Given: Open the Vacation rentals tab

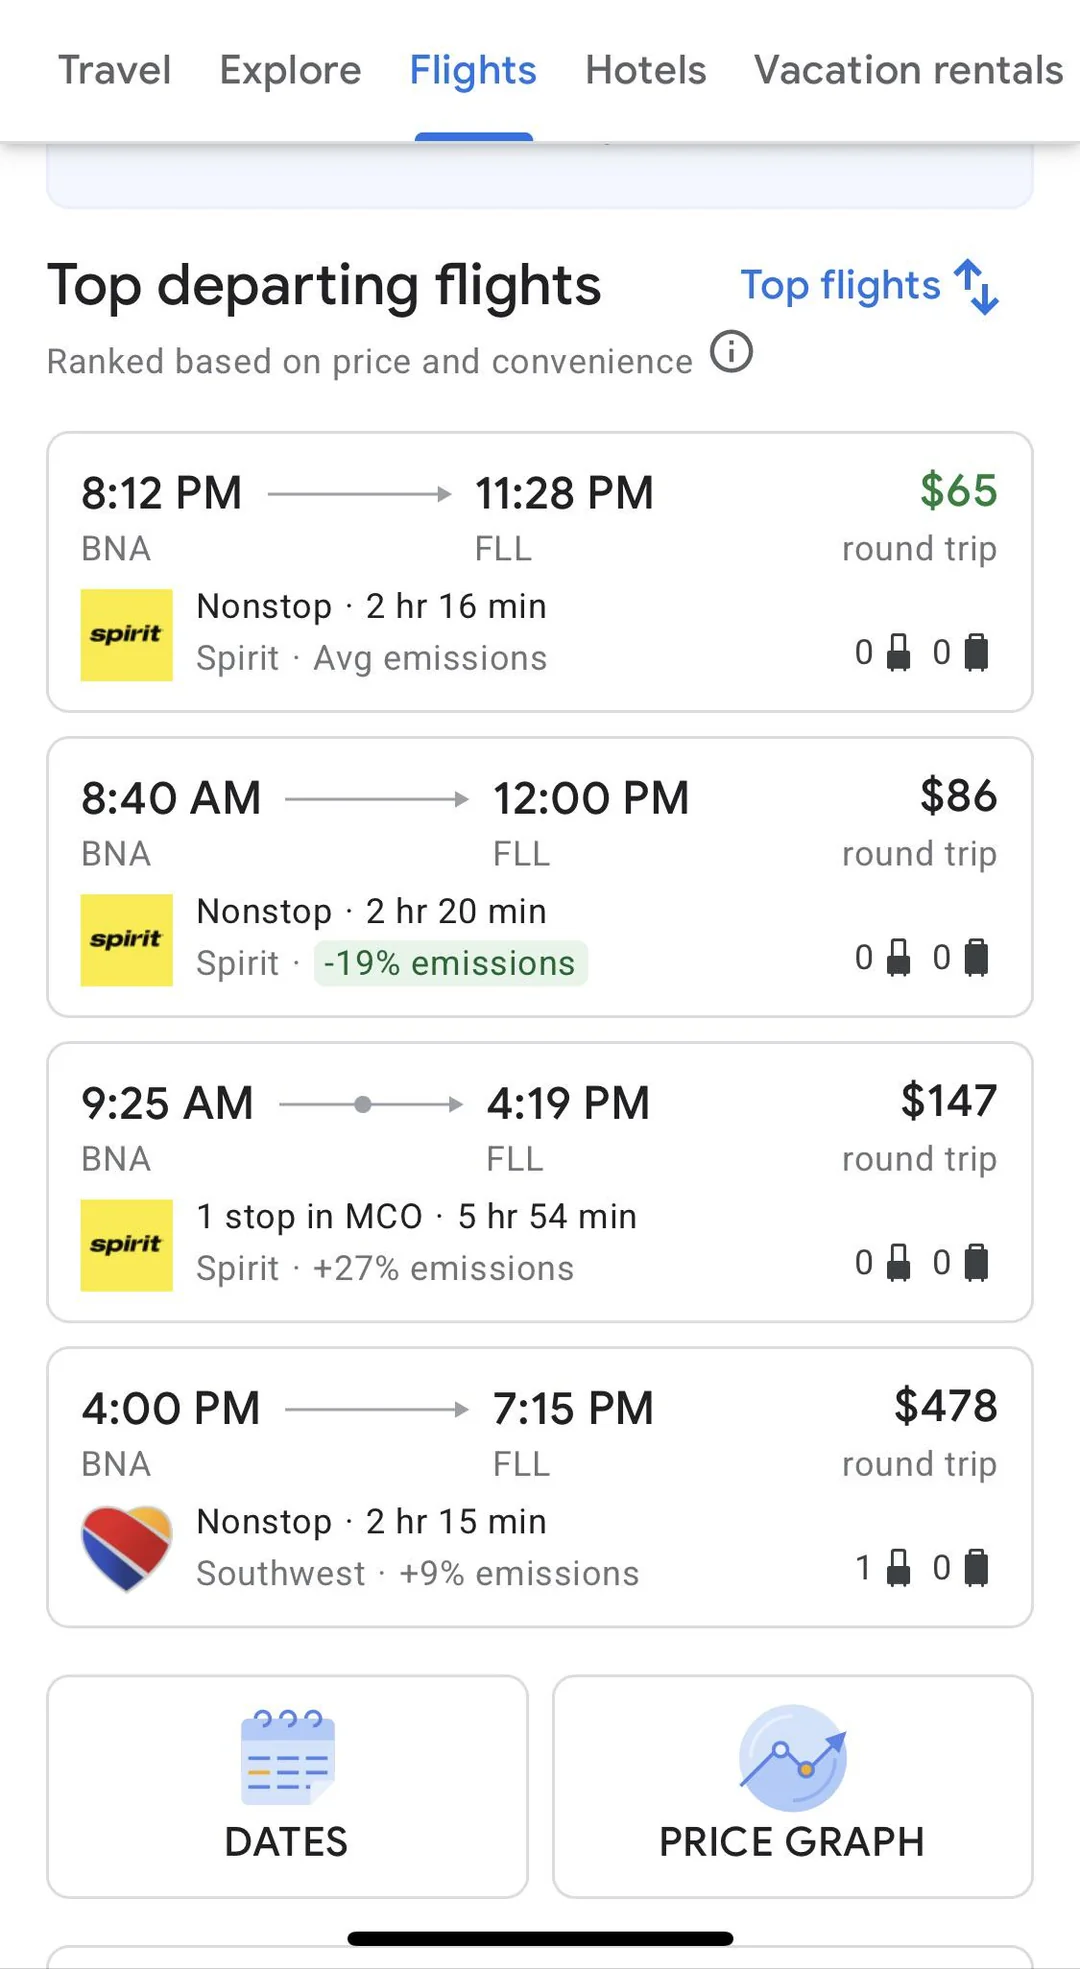Looking at the screenshot, I should [x=908, y=70].
